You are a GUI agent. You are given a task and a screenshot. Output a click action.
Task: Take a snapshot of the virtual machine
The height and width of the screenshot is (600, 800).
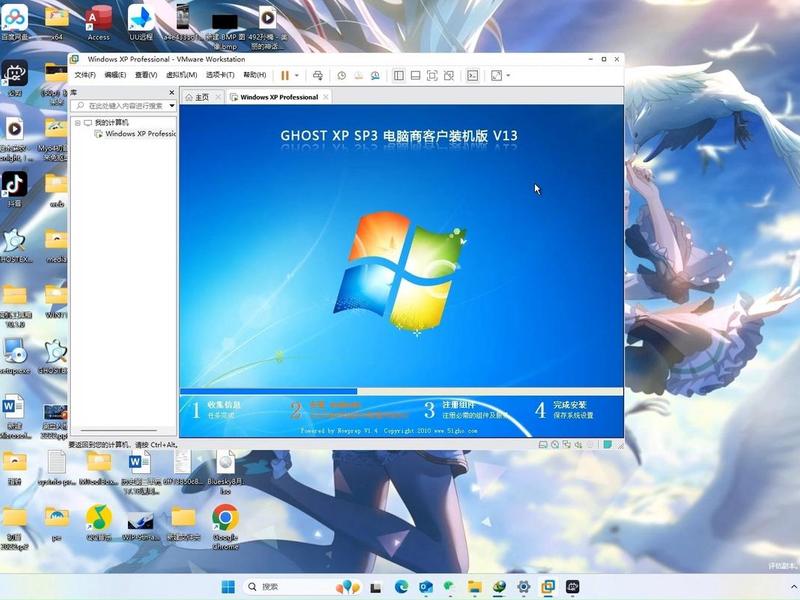click(x=341, y=76)
